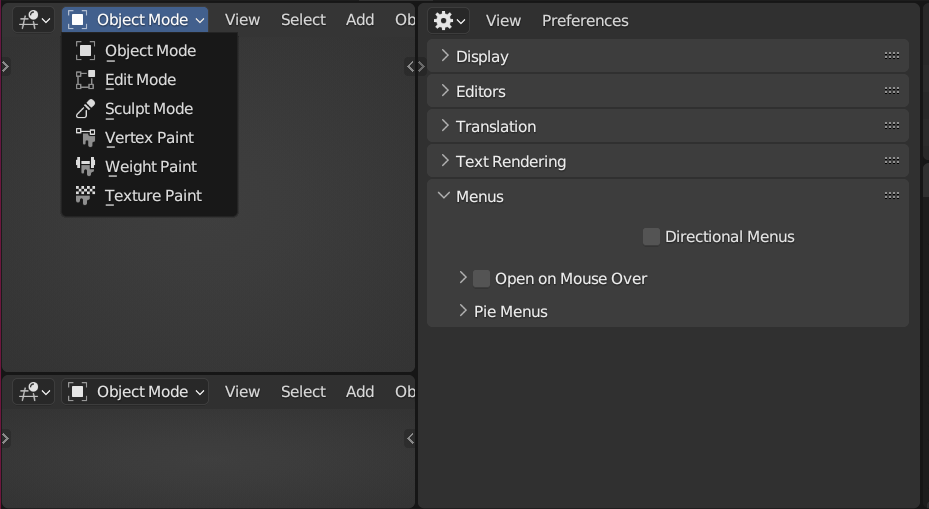
Task: Click the Vertex Paint icon
Action: [85, 138]
